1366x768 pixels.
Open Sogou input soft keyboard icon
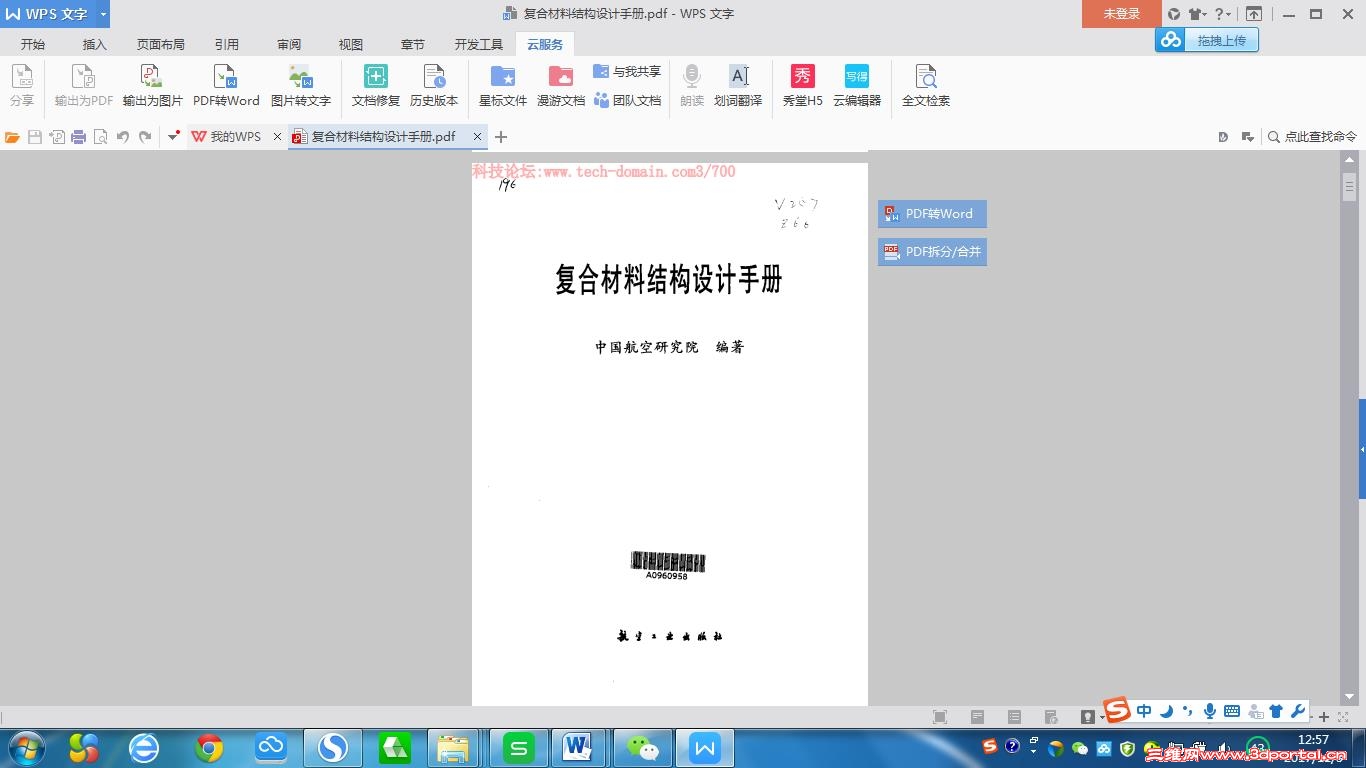click(x=1232, y=711)
